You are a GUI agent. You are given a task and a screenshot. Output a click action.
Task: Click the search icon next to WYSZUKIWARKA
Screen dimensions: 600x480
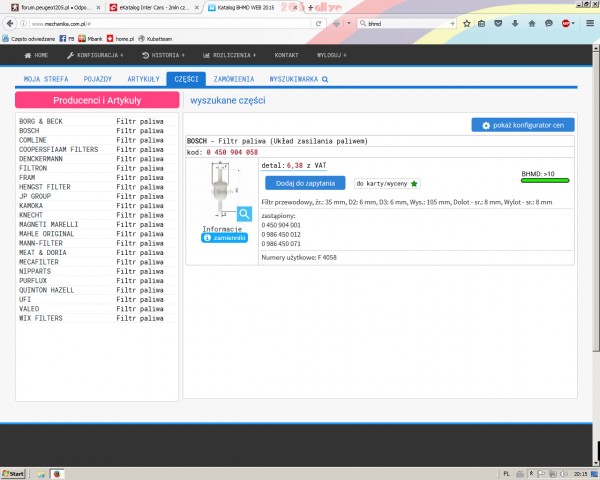click(324, 78)
